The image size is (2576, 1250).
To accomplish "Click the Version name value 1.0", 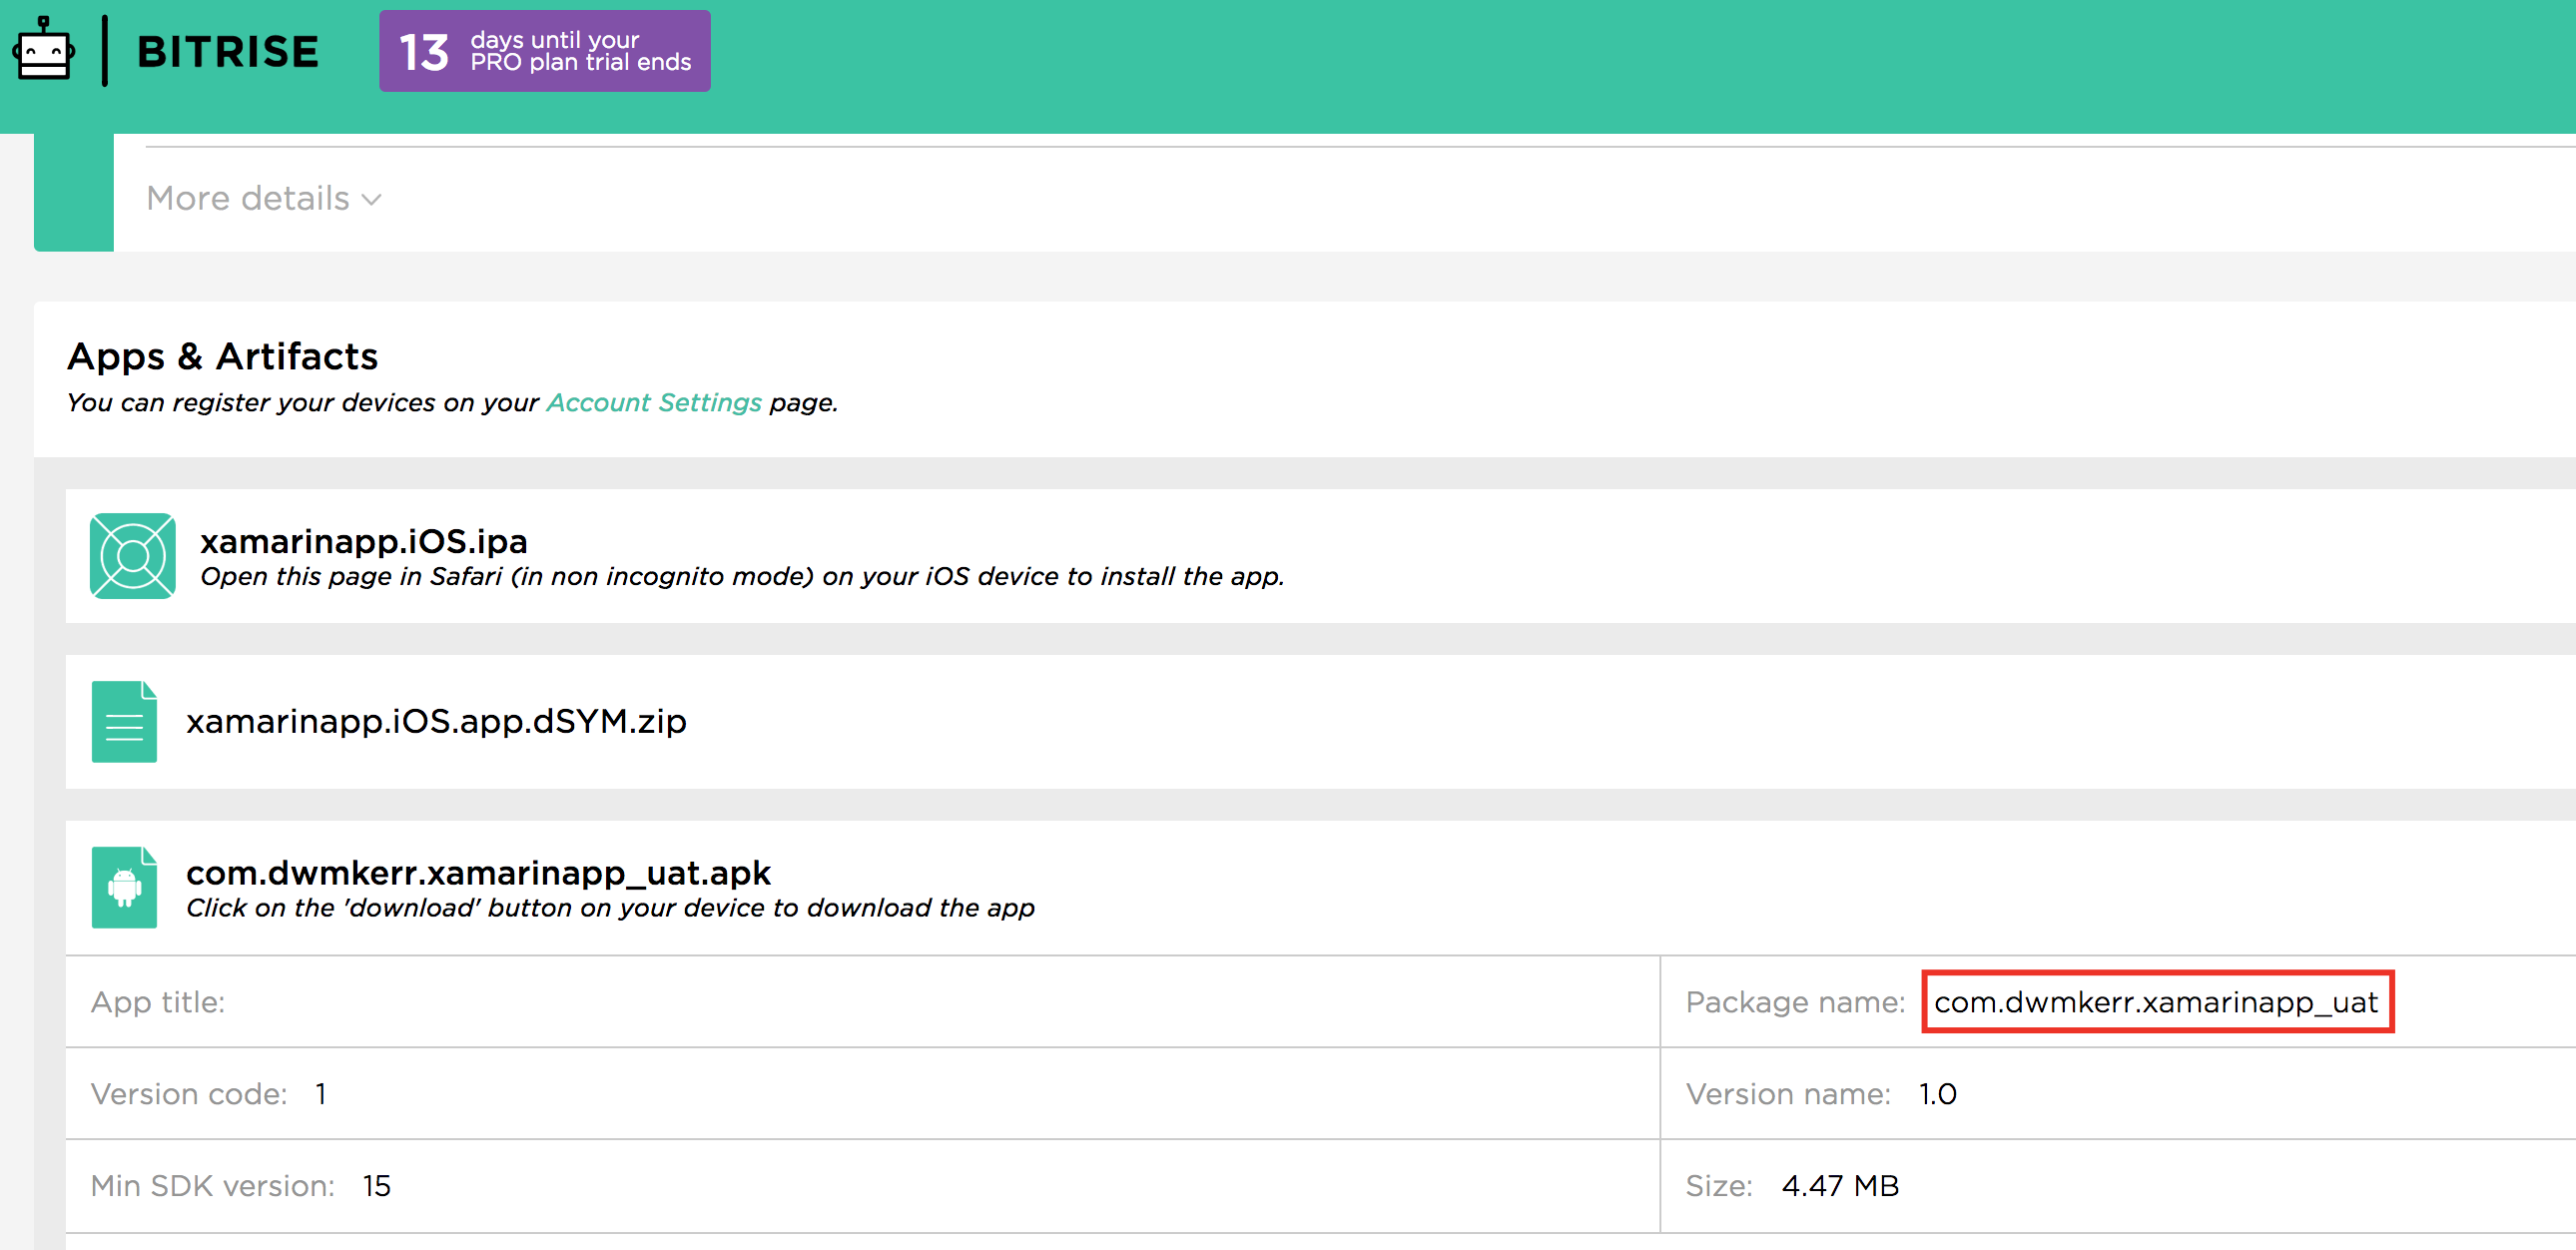I will (1937, 1094).
